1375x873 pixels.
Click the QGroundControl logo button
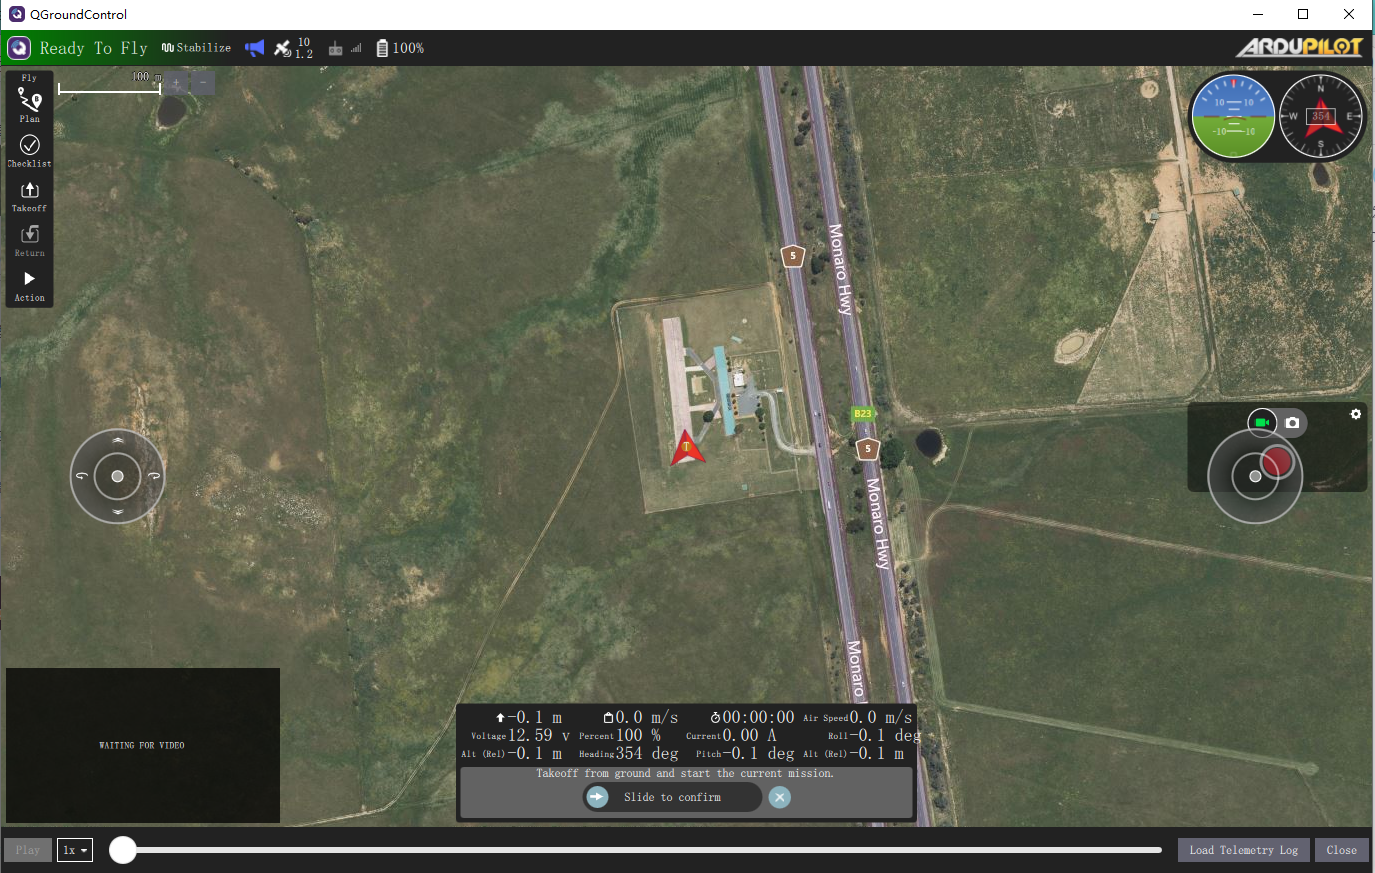click(17, 47)
